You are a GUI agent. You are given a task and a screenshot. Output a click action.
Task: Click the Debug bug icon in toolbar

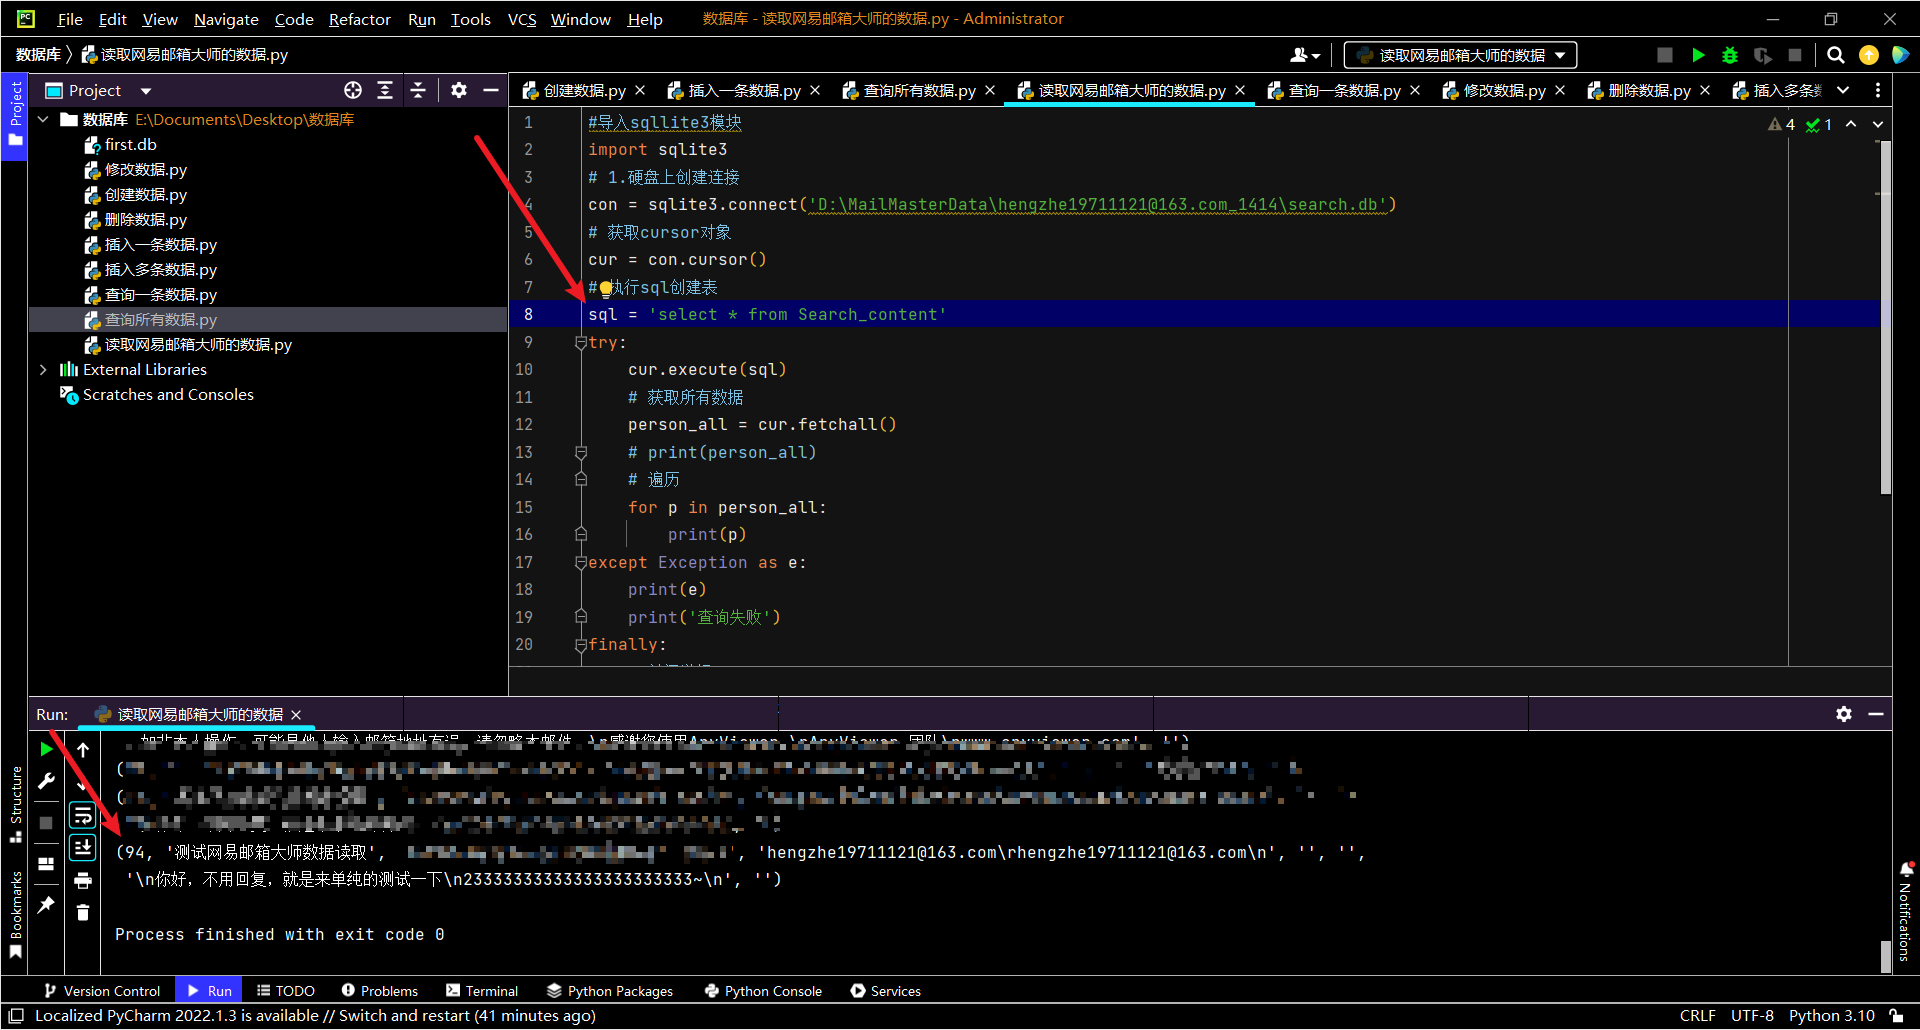[x=1730, y=55]
